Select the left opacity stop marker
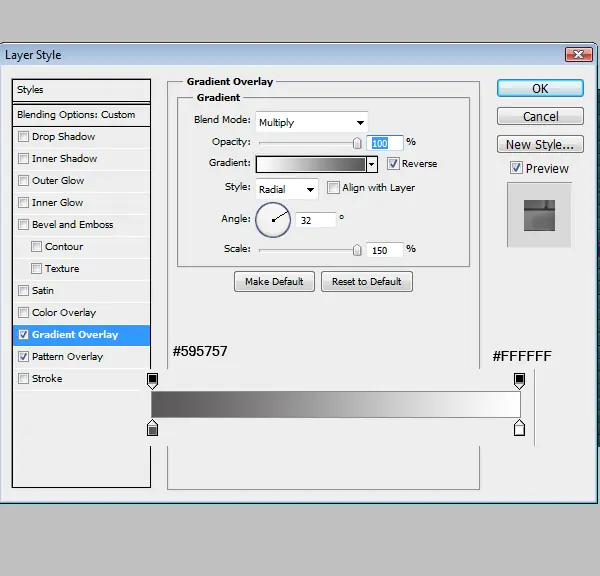This screenshot has width=600, height=576. click(152, 381)
